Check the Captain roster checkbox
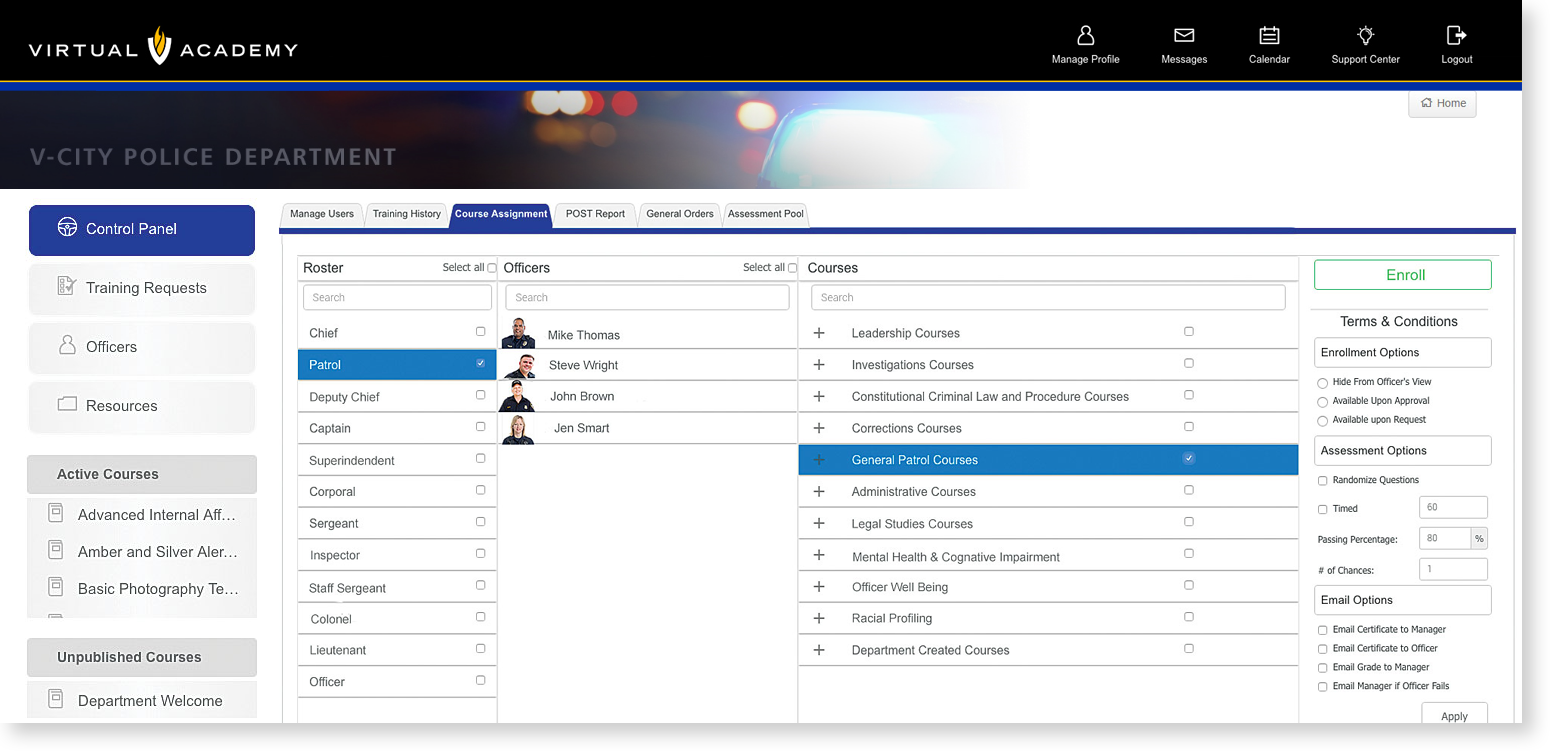 [480, 427]
